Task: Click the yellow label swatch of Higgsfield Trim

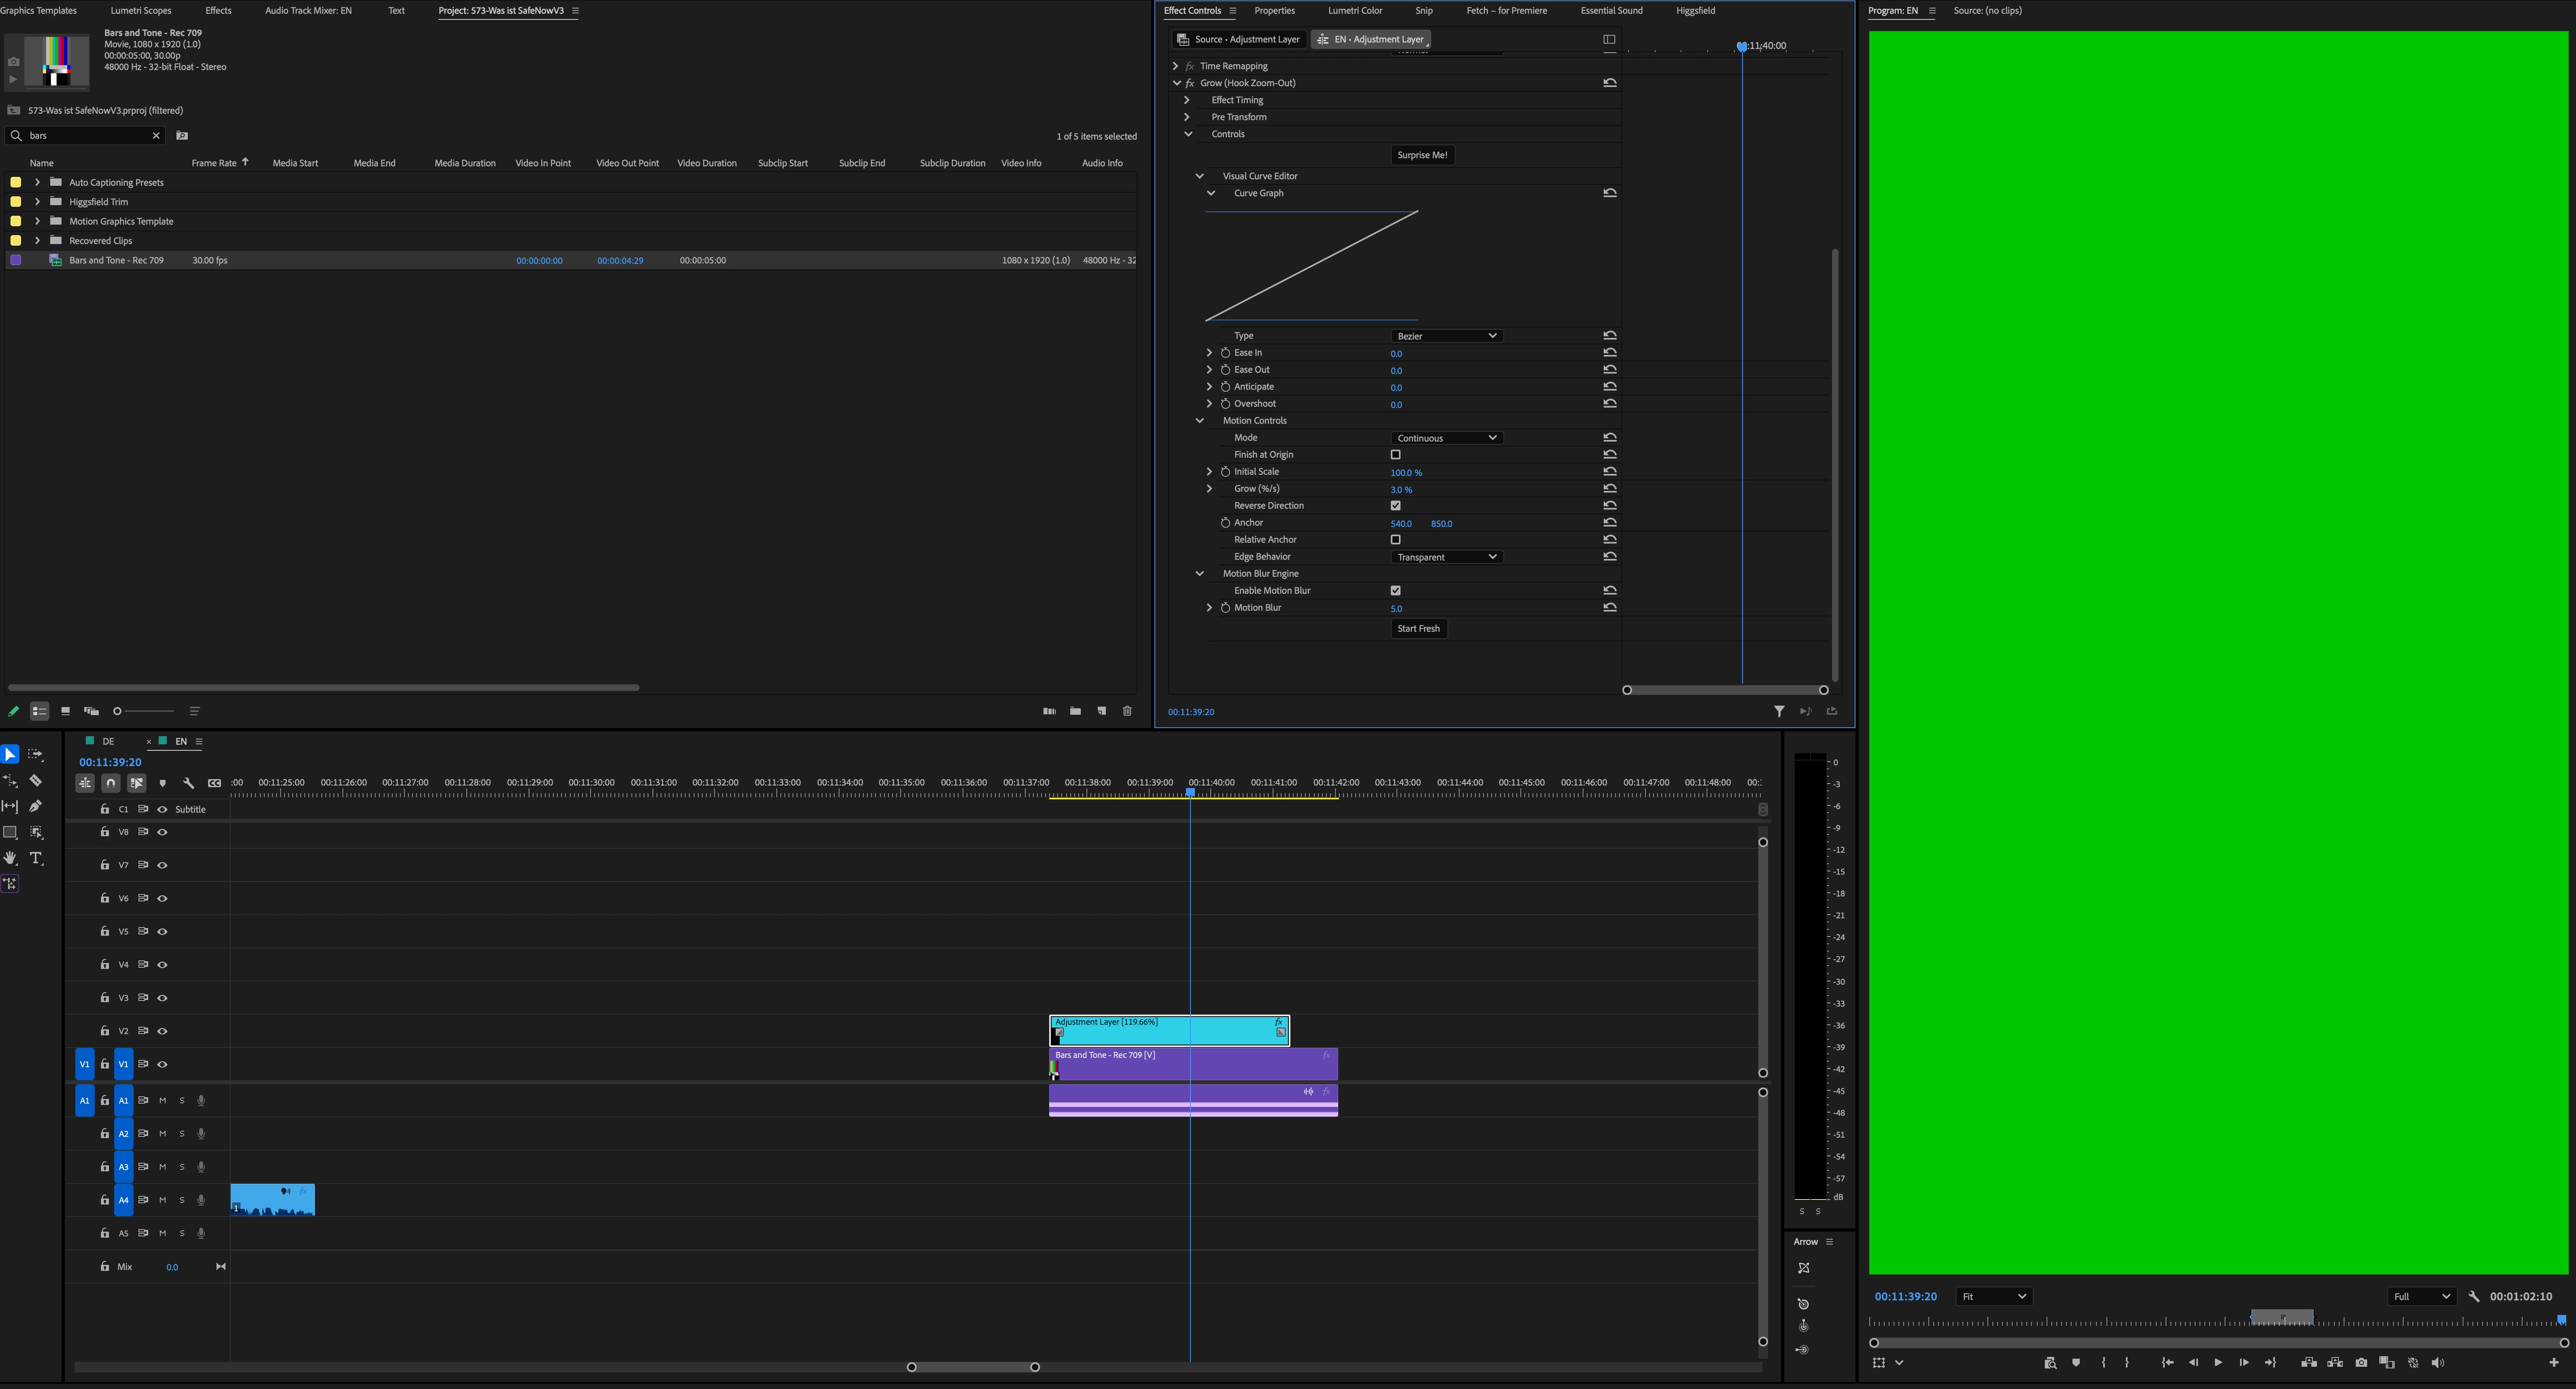Action: (x=16, y=202)
